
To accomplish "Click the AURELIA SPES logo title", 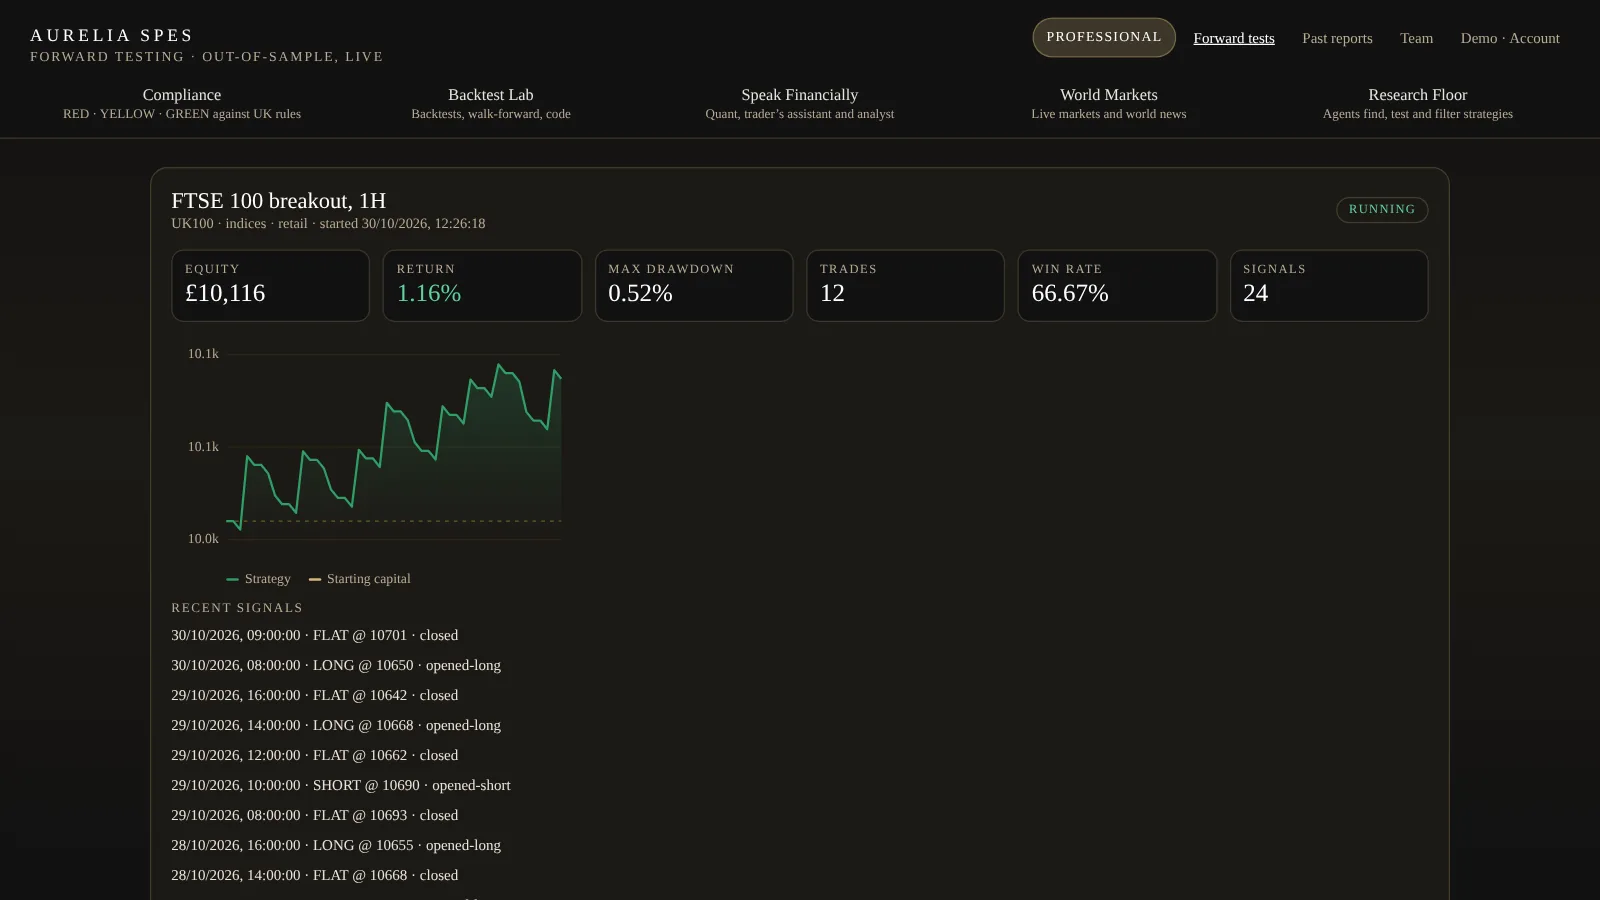I will tap(112, 35).
